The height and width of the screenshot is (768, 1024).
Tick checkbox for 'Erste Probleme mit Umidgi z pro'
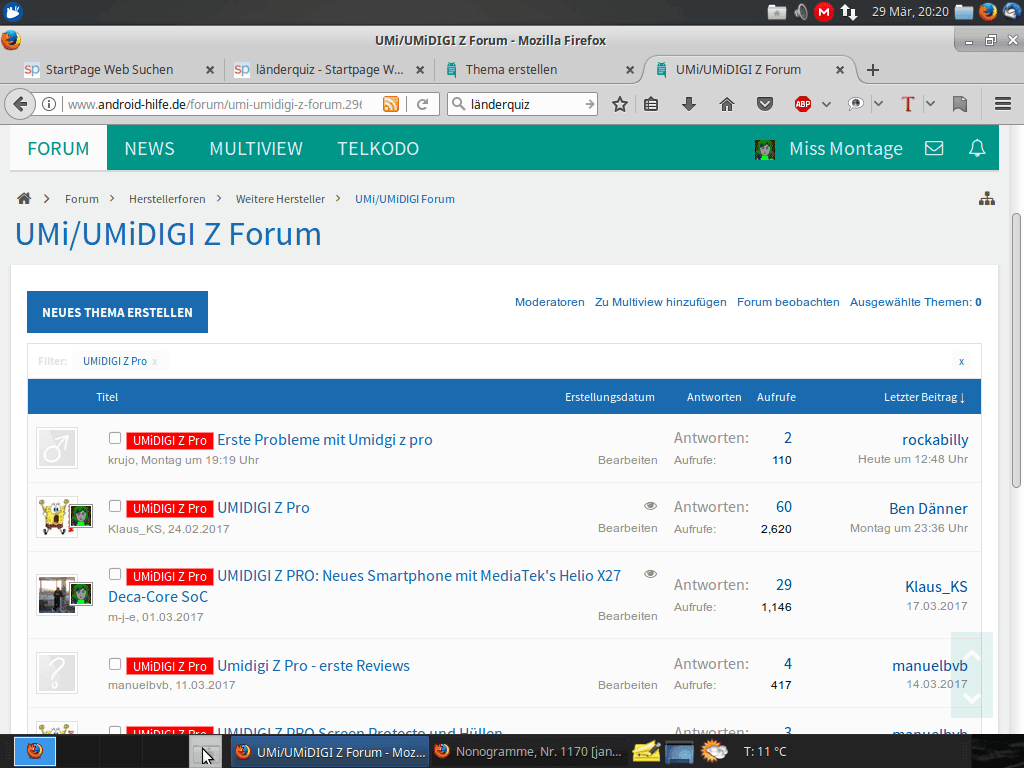115,438
